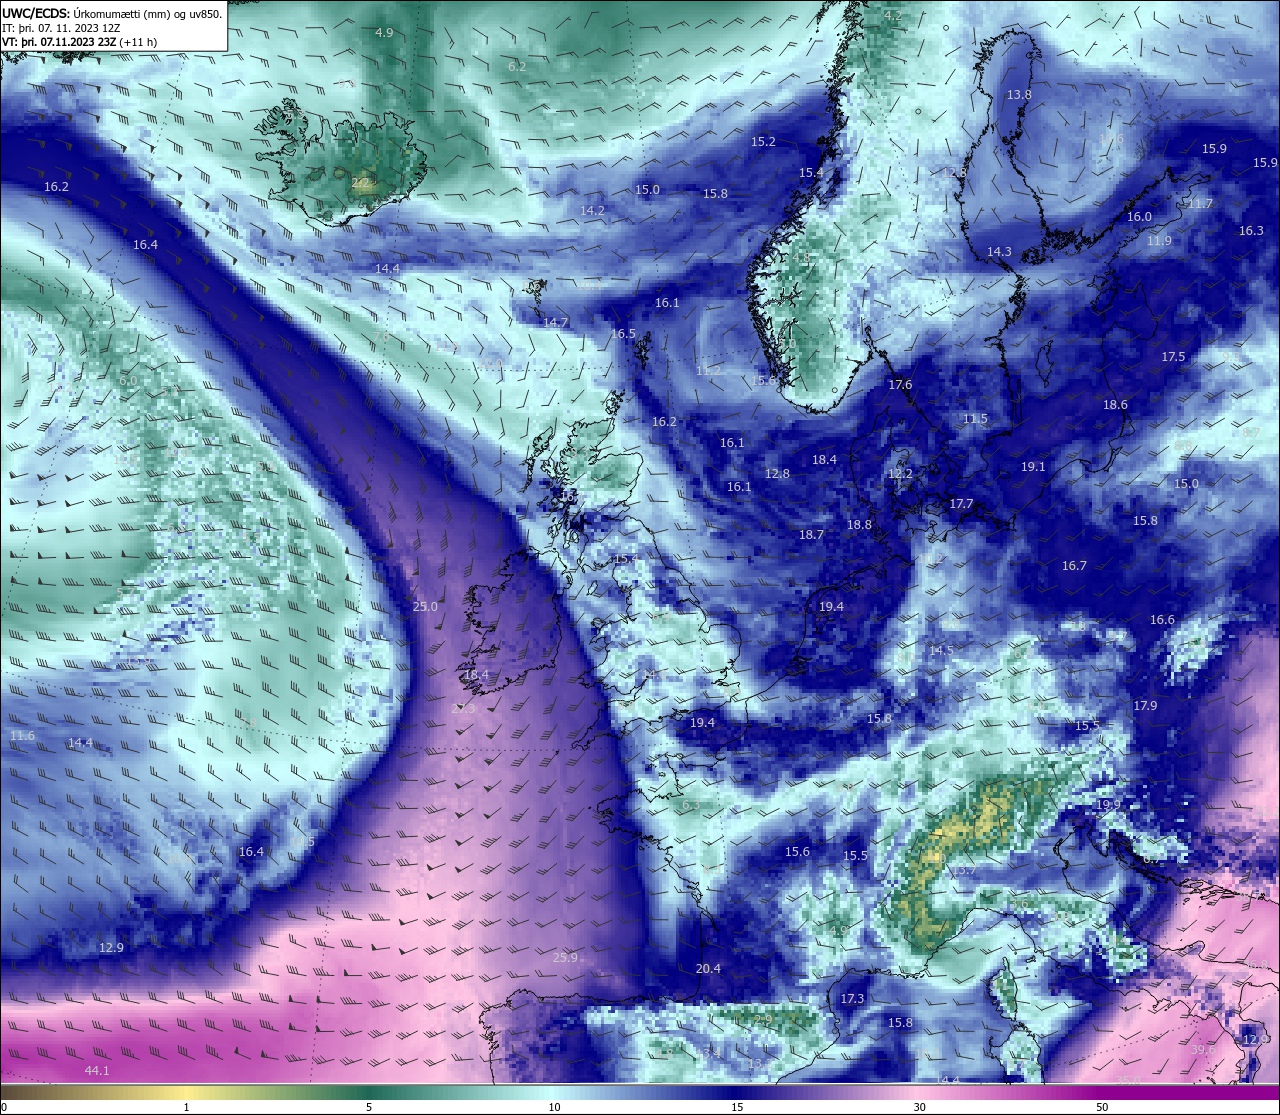Select the value 17.6 on Sweden's west coast
The height and width of the screenshot is (1115, 1280).
pos(900,384)
